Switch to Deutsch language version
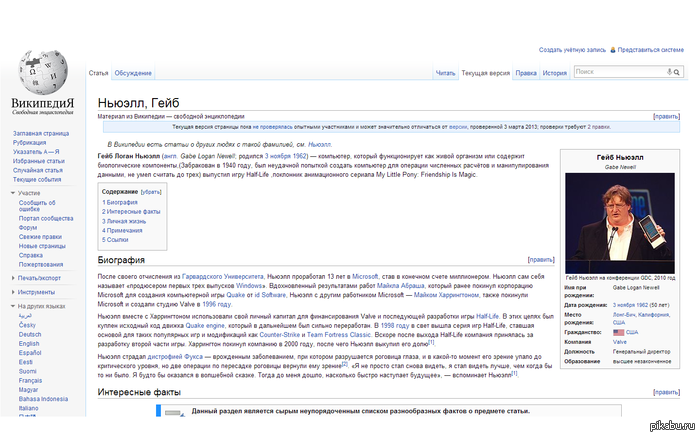The width and height of the screenshot is (700, 437). click(x=30, y=334)
